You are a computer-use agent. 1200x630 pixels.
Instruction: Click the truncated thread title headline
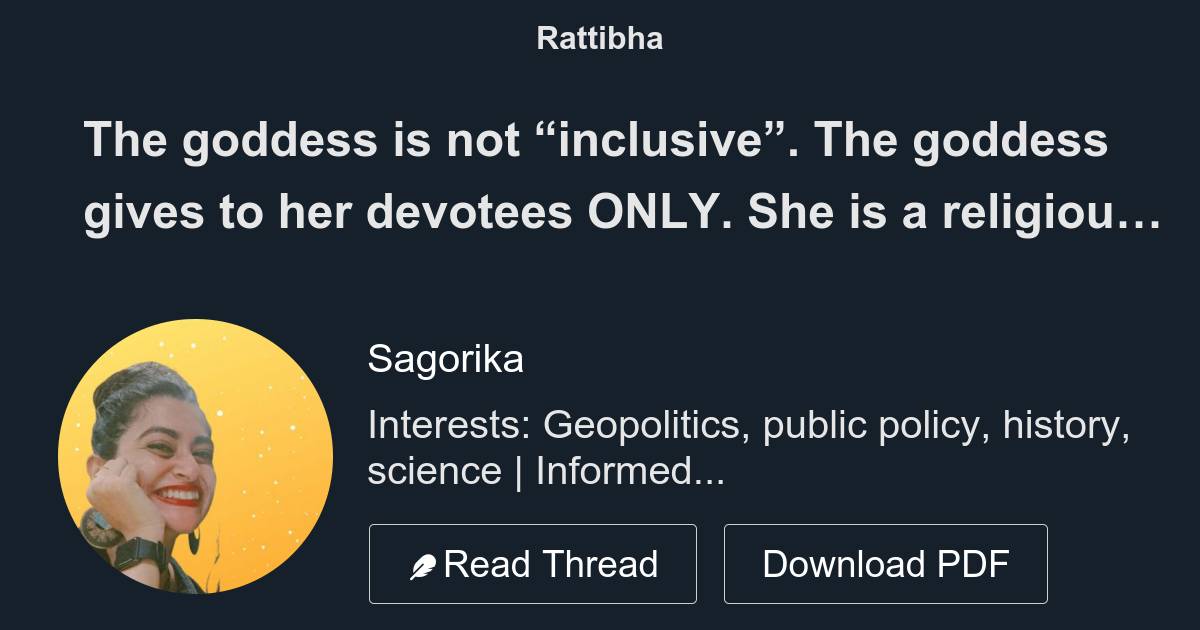(600, 180)
